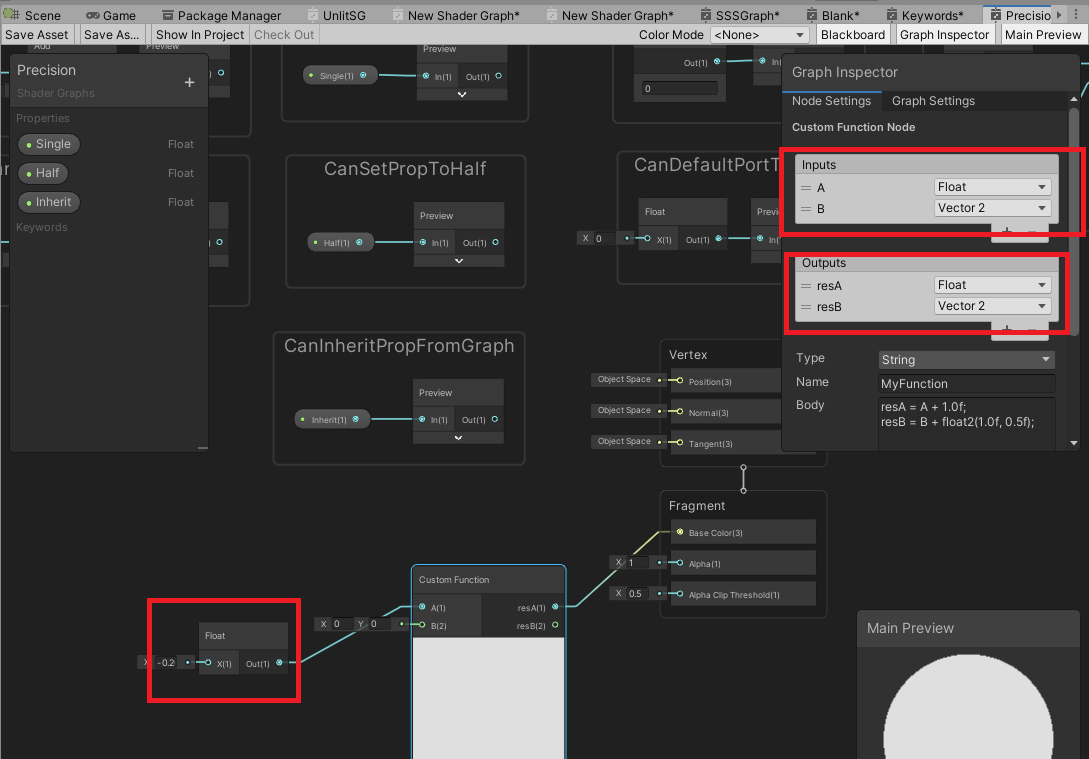This screenshot has width=1089, height=759.
Task: Click the resA(1) output port
Action: 555,607
